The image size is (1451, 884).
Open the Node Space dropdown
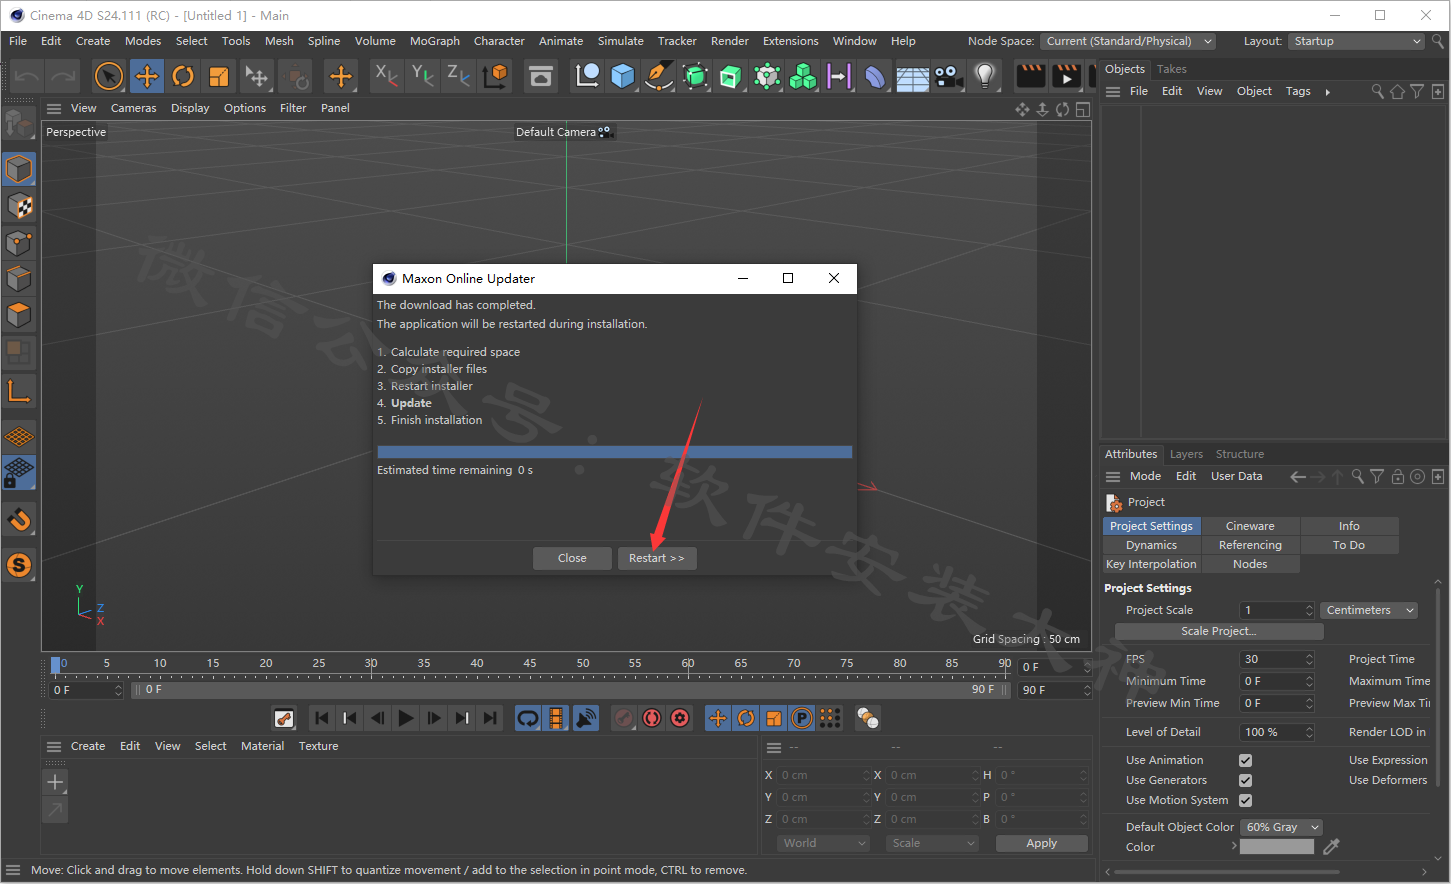tap(1128, 41)
